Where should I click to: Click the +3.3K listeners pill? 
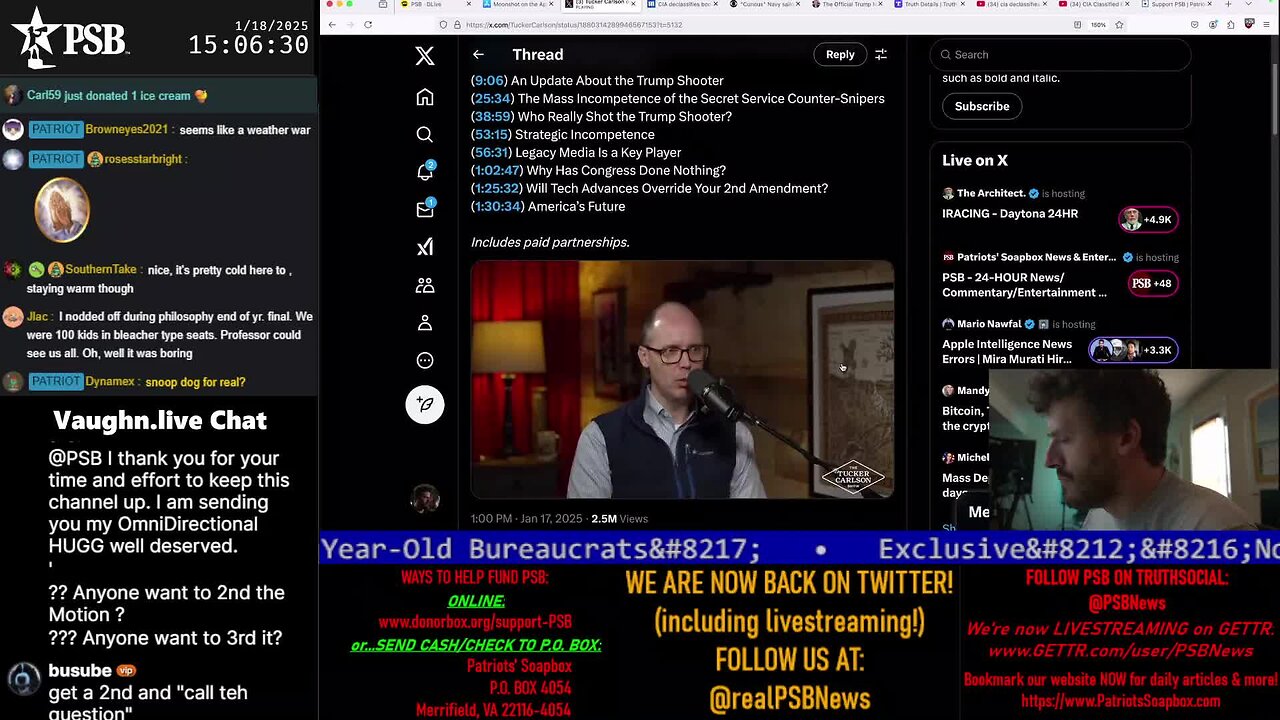pos(1133,350)
